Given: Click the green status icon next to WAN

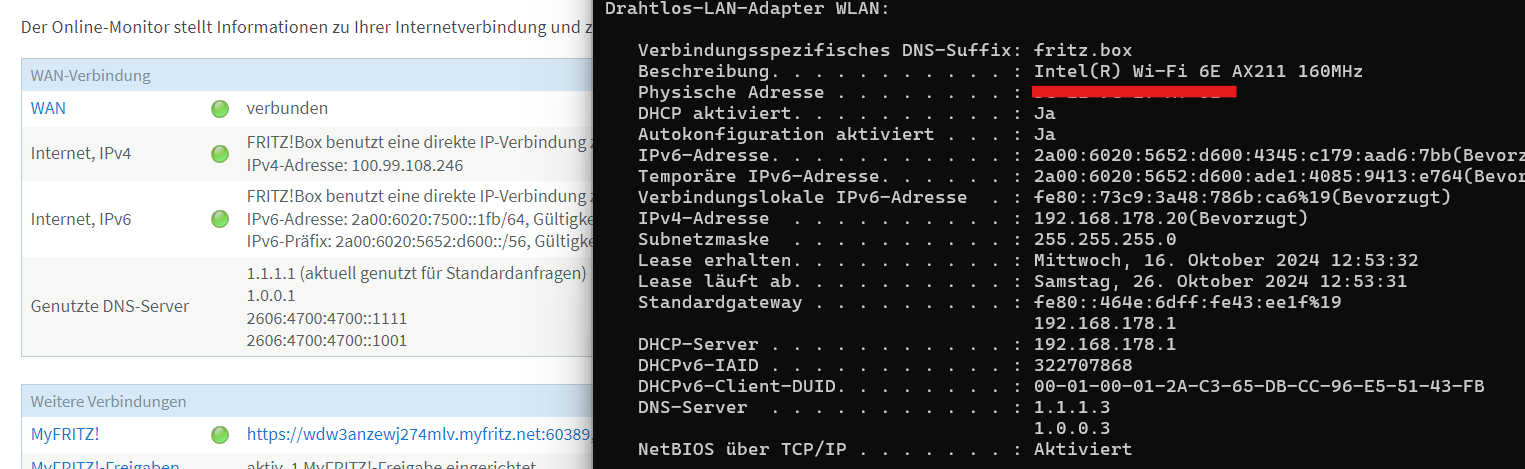Looking at the screenshot, I should coord(220,108).
